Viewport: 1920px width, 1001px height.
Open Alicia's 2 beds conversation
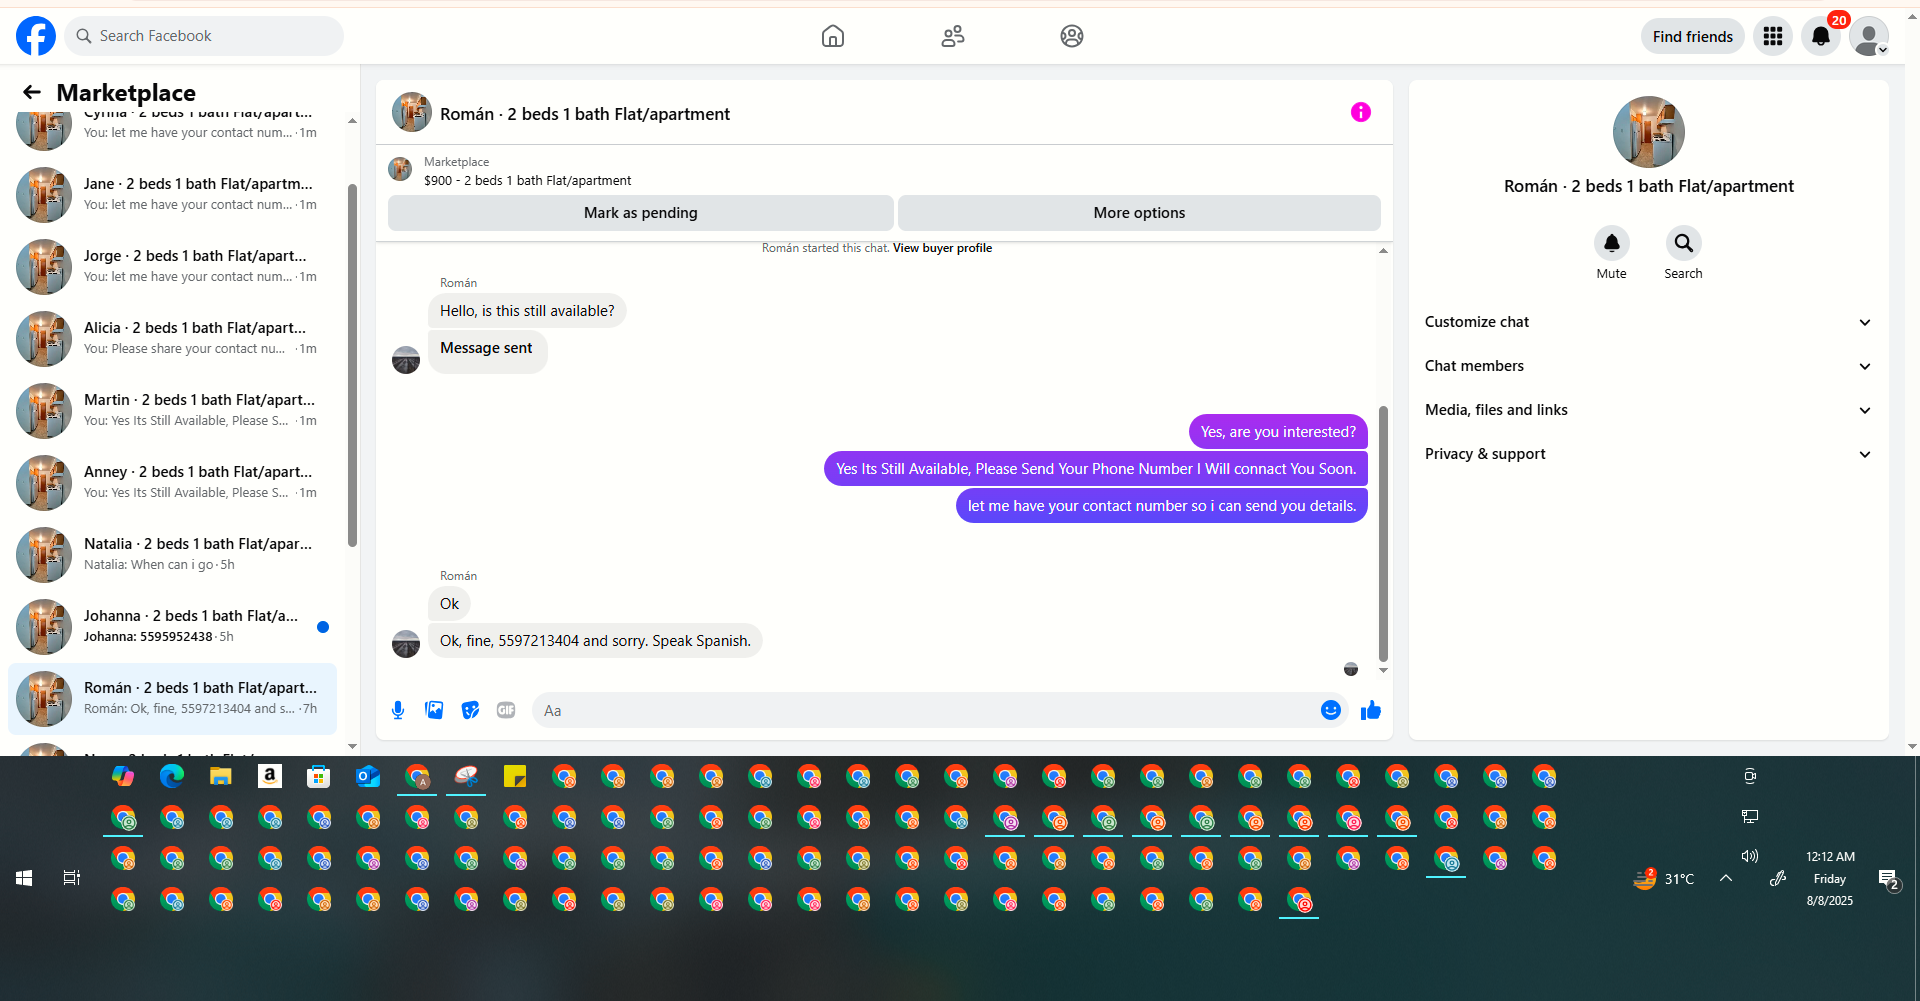(172, 338)
